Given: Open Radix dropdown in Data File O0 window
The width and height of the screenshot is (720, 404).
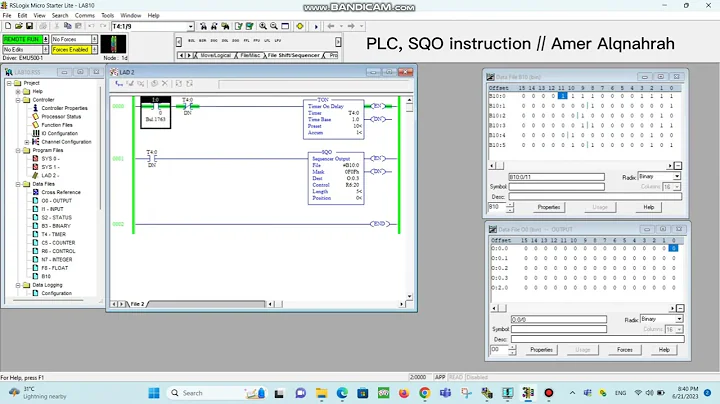Looking at the screenshot, I should pos(679,319).
